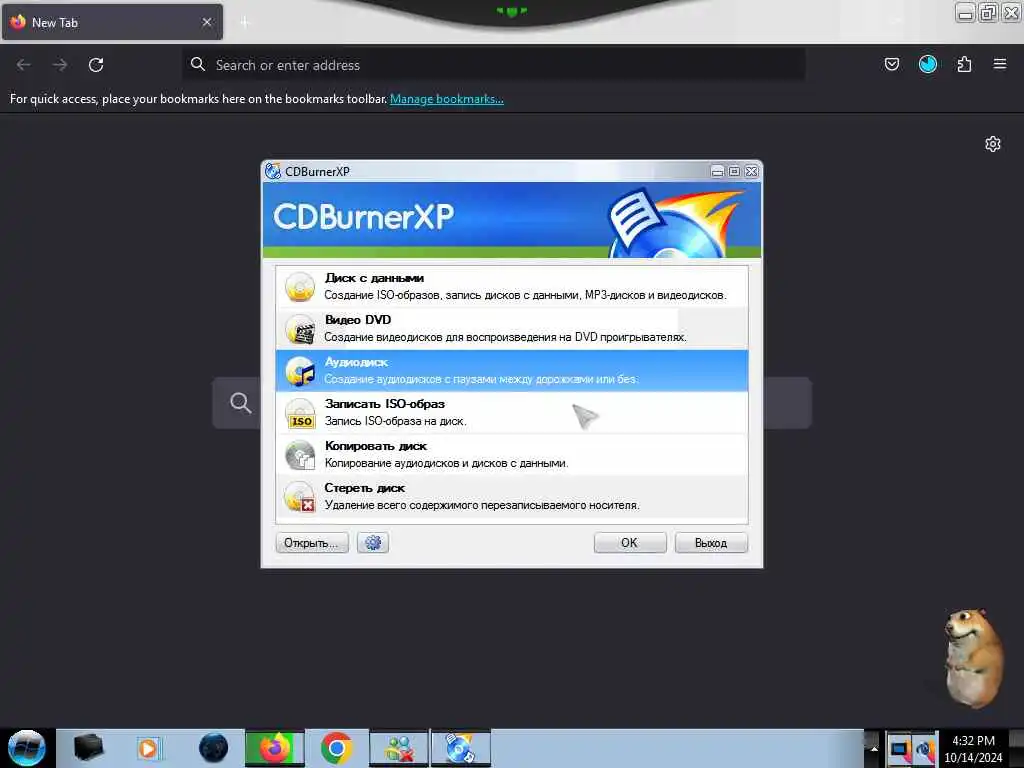The height and width of the screenshot is (768, 1024).
Task: Click the taskbar clock 4:32 PM
Action: (973, 741)
